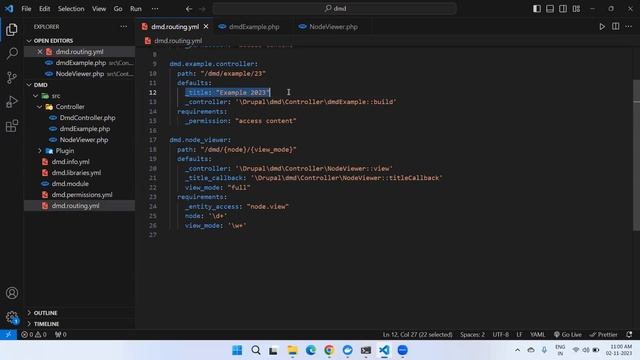Click Prettier in status bar
The width and height of the screenshot is (640, 360).
[603, 334]
